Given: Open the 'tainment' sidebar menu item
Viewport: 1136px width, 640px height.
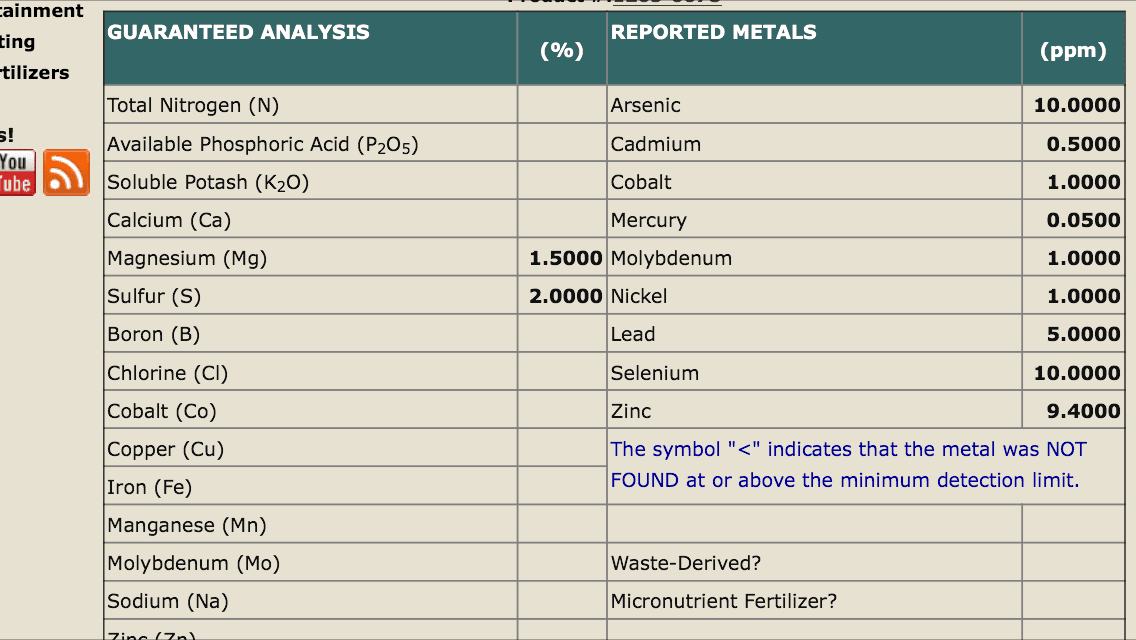Looking at the screenshot, I should pos(41,11).
